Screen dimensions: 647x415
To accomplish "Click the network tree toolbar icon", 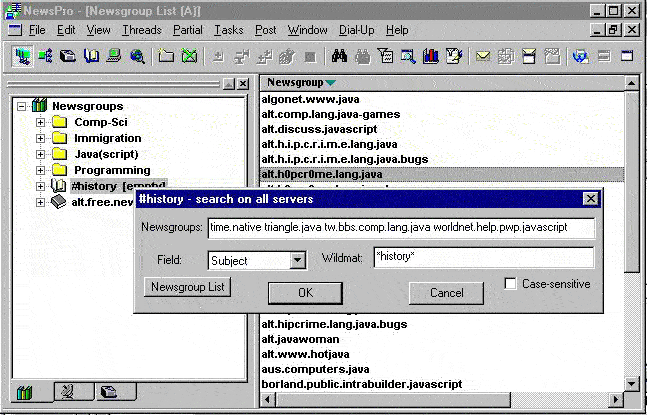I will coord(22,56).
